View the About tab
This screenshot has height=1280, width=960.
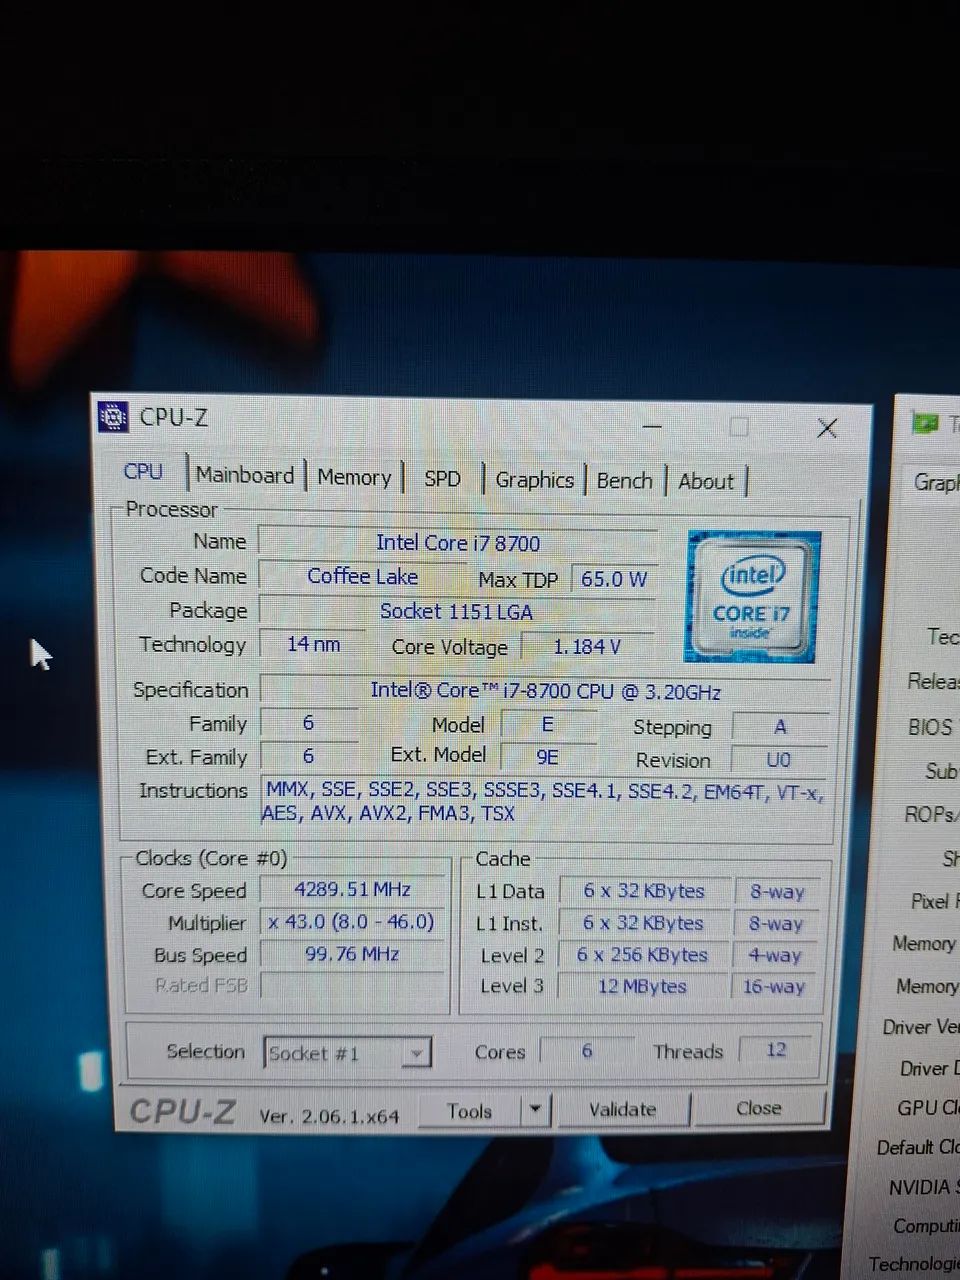point(705,482)
